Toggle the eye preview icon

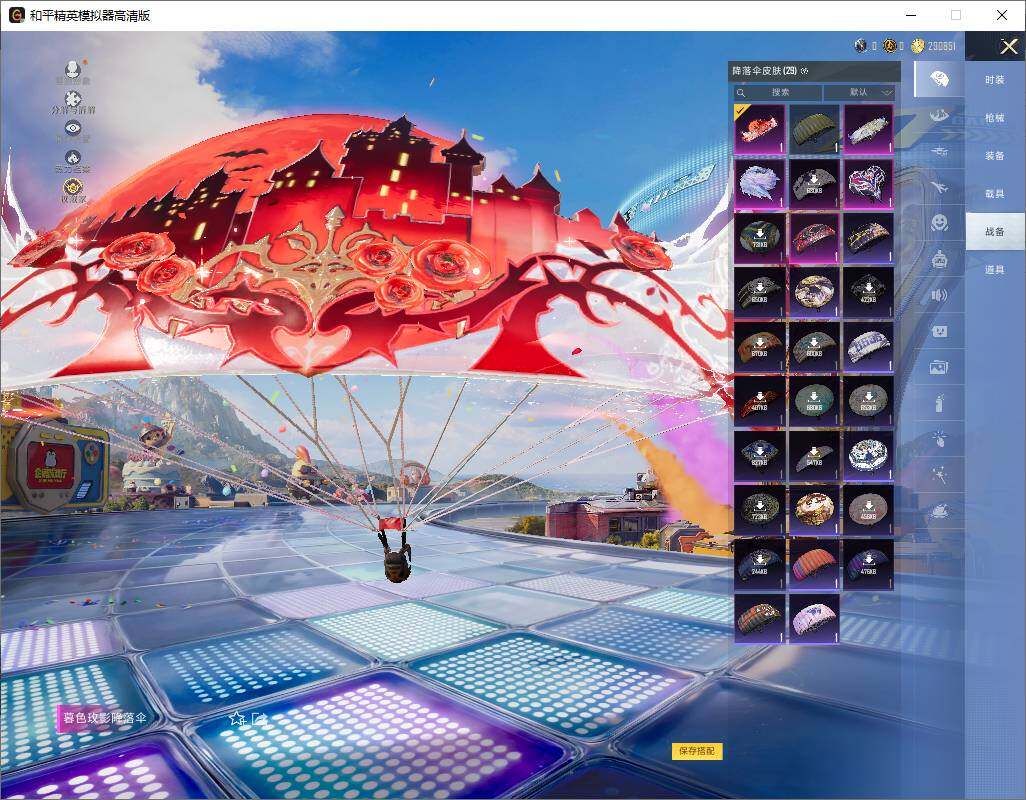click(73, 129)
